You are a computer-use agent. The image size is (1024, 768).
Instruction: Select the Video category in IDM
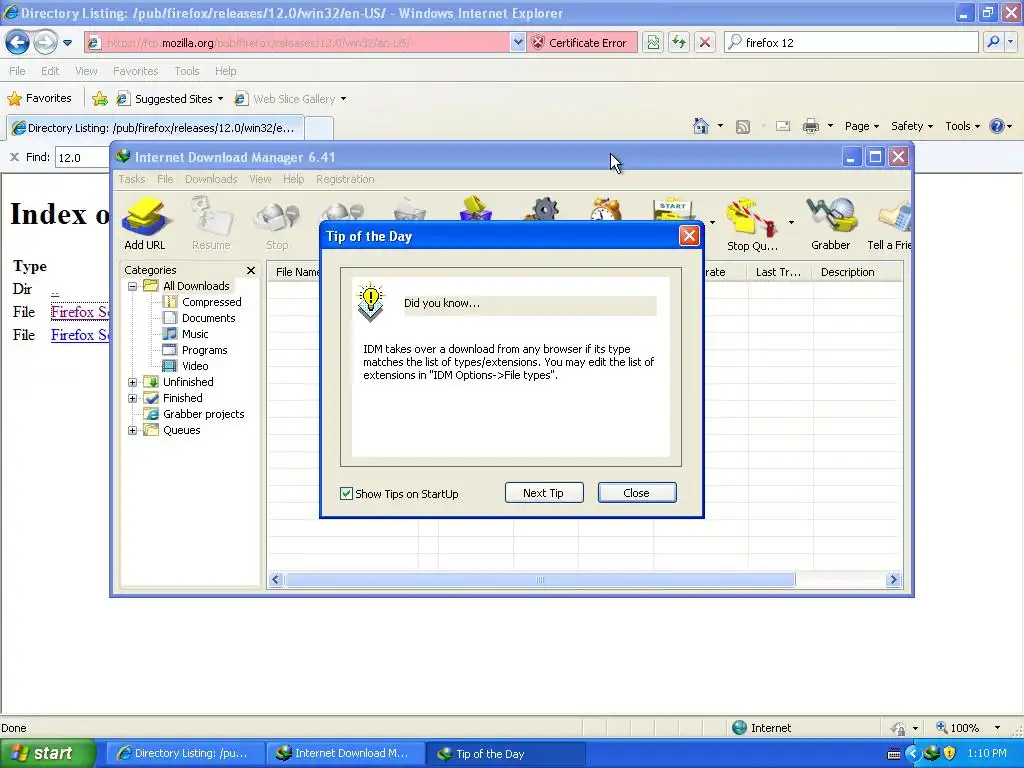click(195, 366)
